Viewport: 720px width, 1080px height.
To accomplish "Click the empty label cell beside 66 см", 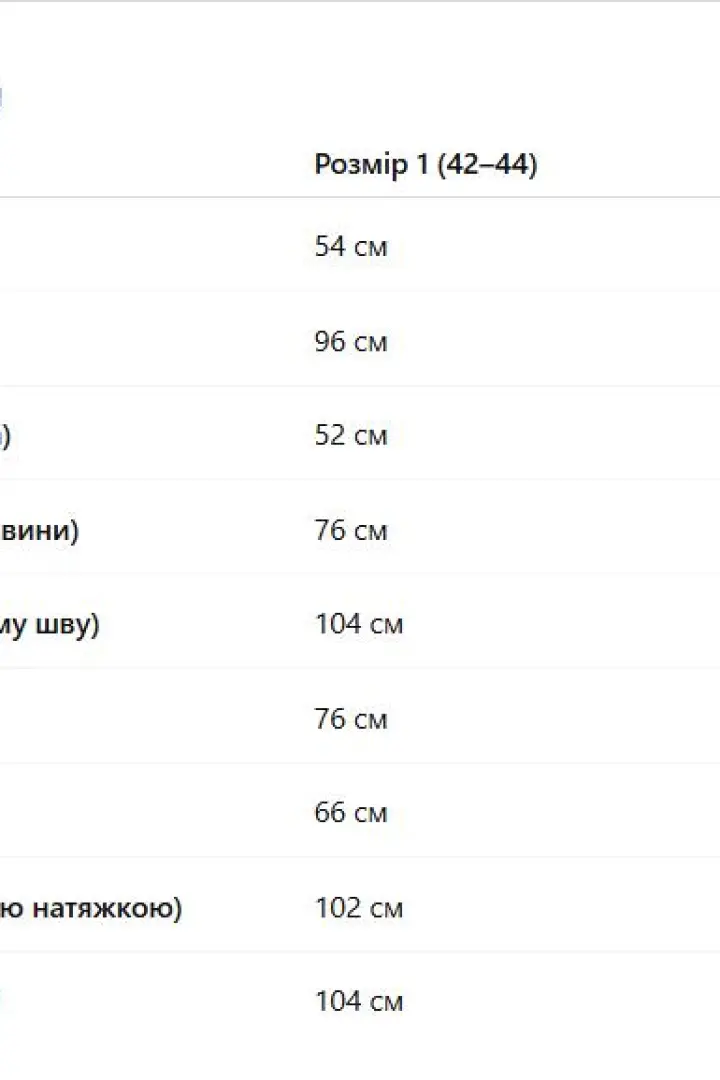I will pos(152,813).
